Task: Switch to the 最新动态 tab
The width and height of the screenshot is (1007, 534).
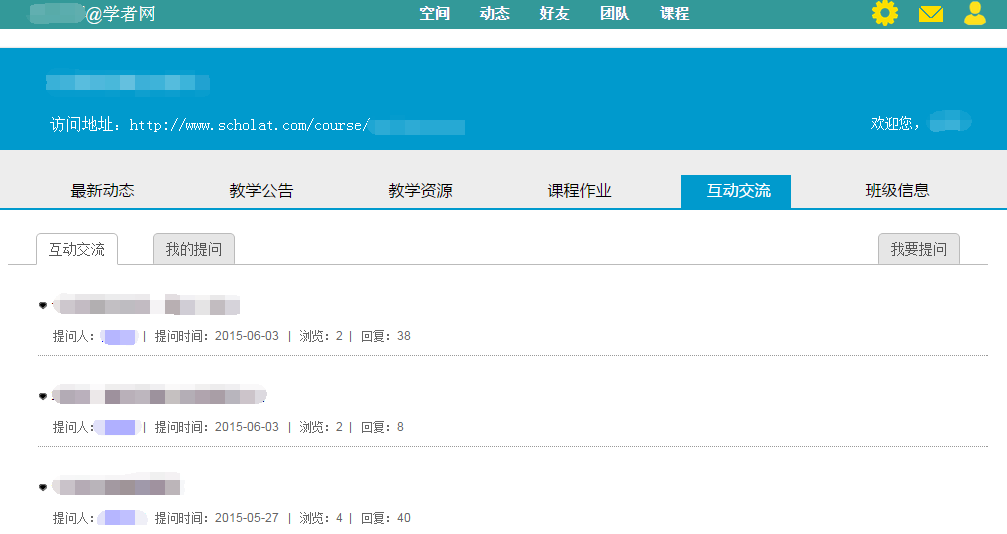Action: (x=102, y=191)
